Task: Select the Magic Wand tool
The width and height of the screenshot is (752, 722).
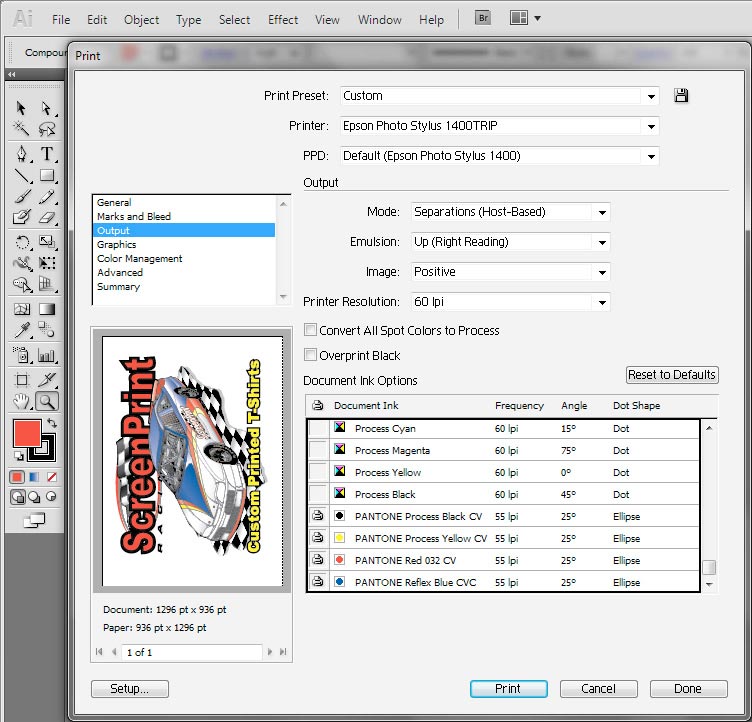Action: (x=21, y=129)
